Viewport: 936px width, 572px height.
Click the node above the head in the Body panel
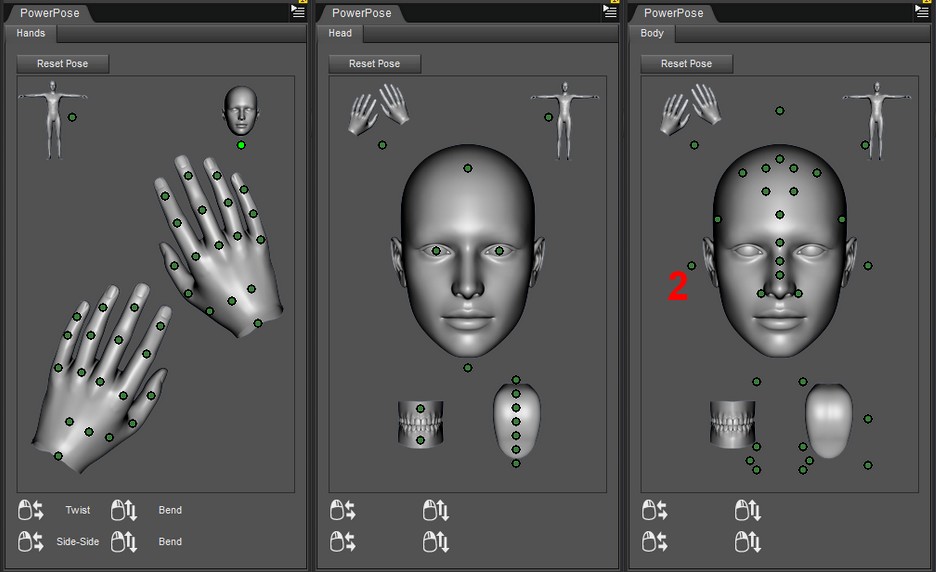[x=780, y=110]
